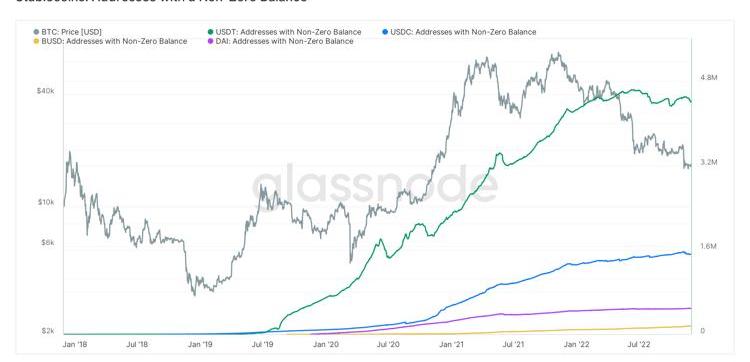This screenshot has height=362, width=750.
Task: Click the Jan '18 x-axis label
Action: click(x=74, y=344)
